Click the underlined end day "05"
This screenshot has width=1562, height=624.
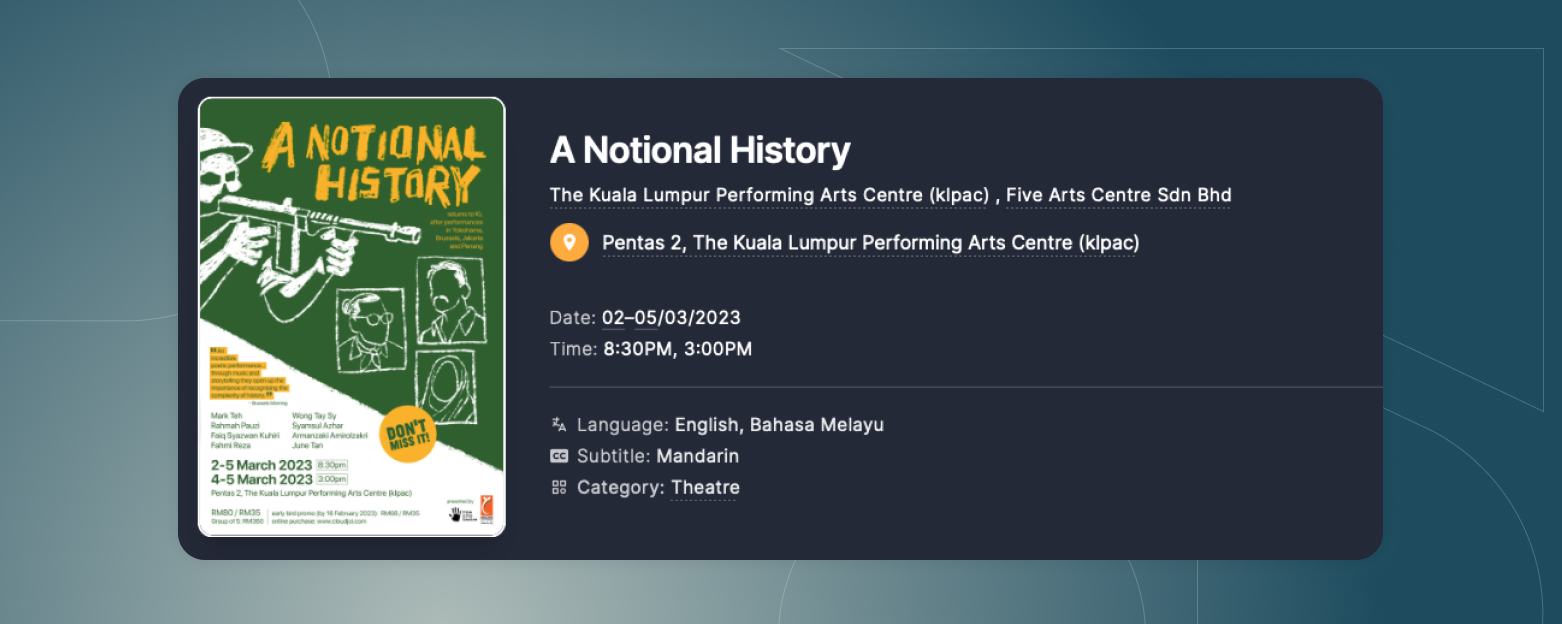(646, 318)
